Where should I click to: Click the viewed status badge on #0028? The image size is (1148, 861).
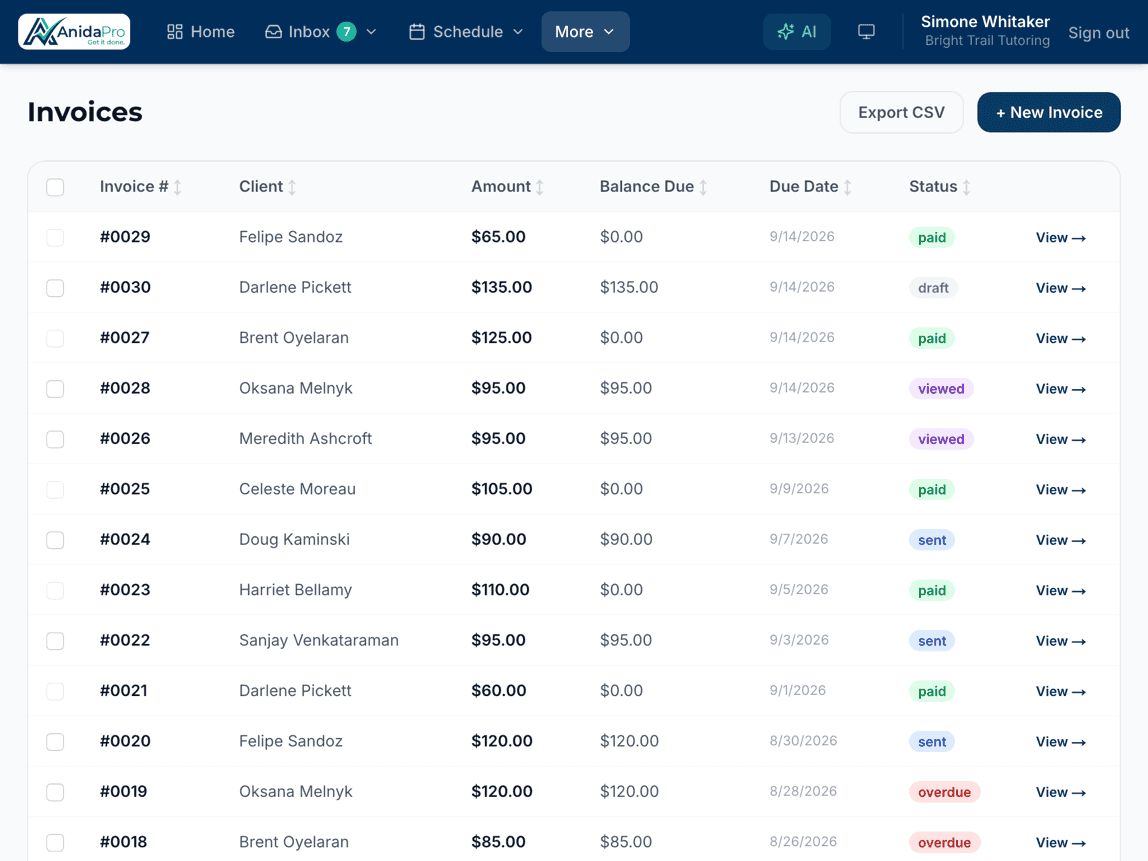pos(941,389)
